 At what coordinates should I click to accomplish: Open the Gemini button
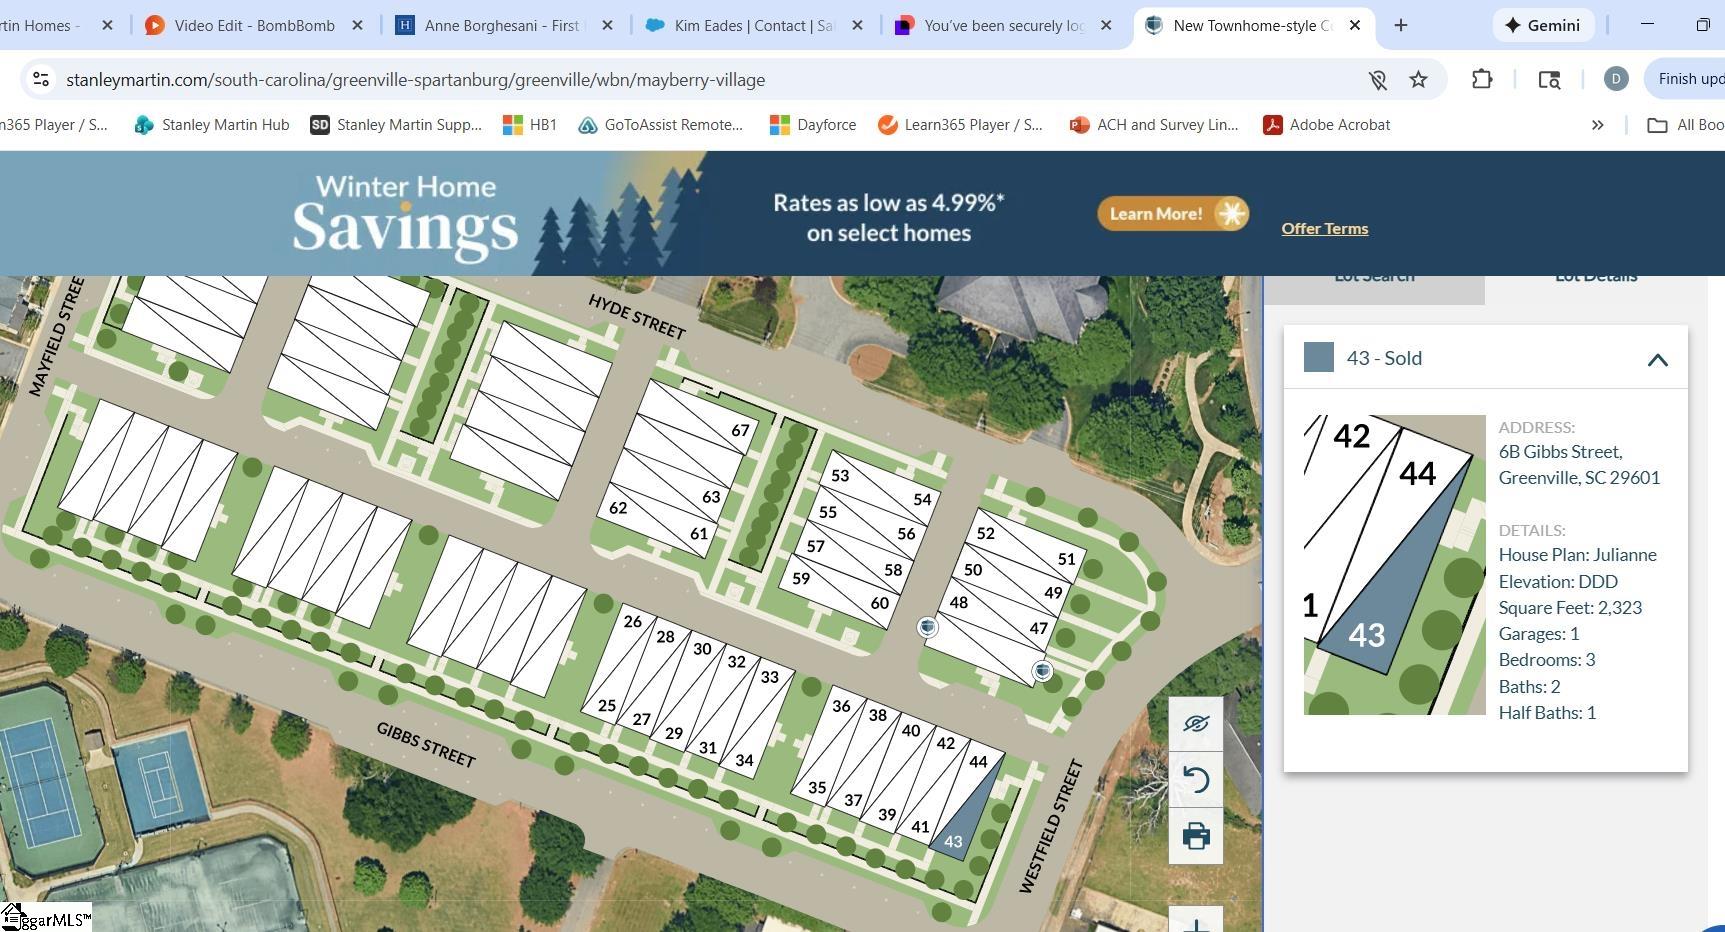[x=1543, y=25]
